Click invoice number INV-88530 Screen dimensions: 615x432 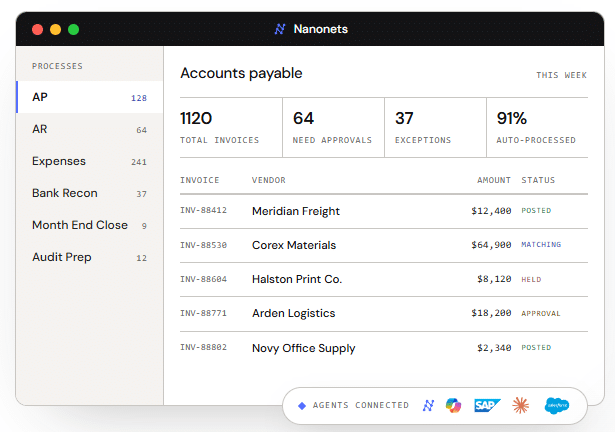(x=203, y=245)
